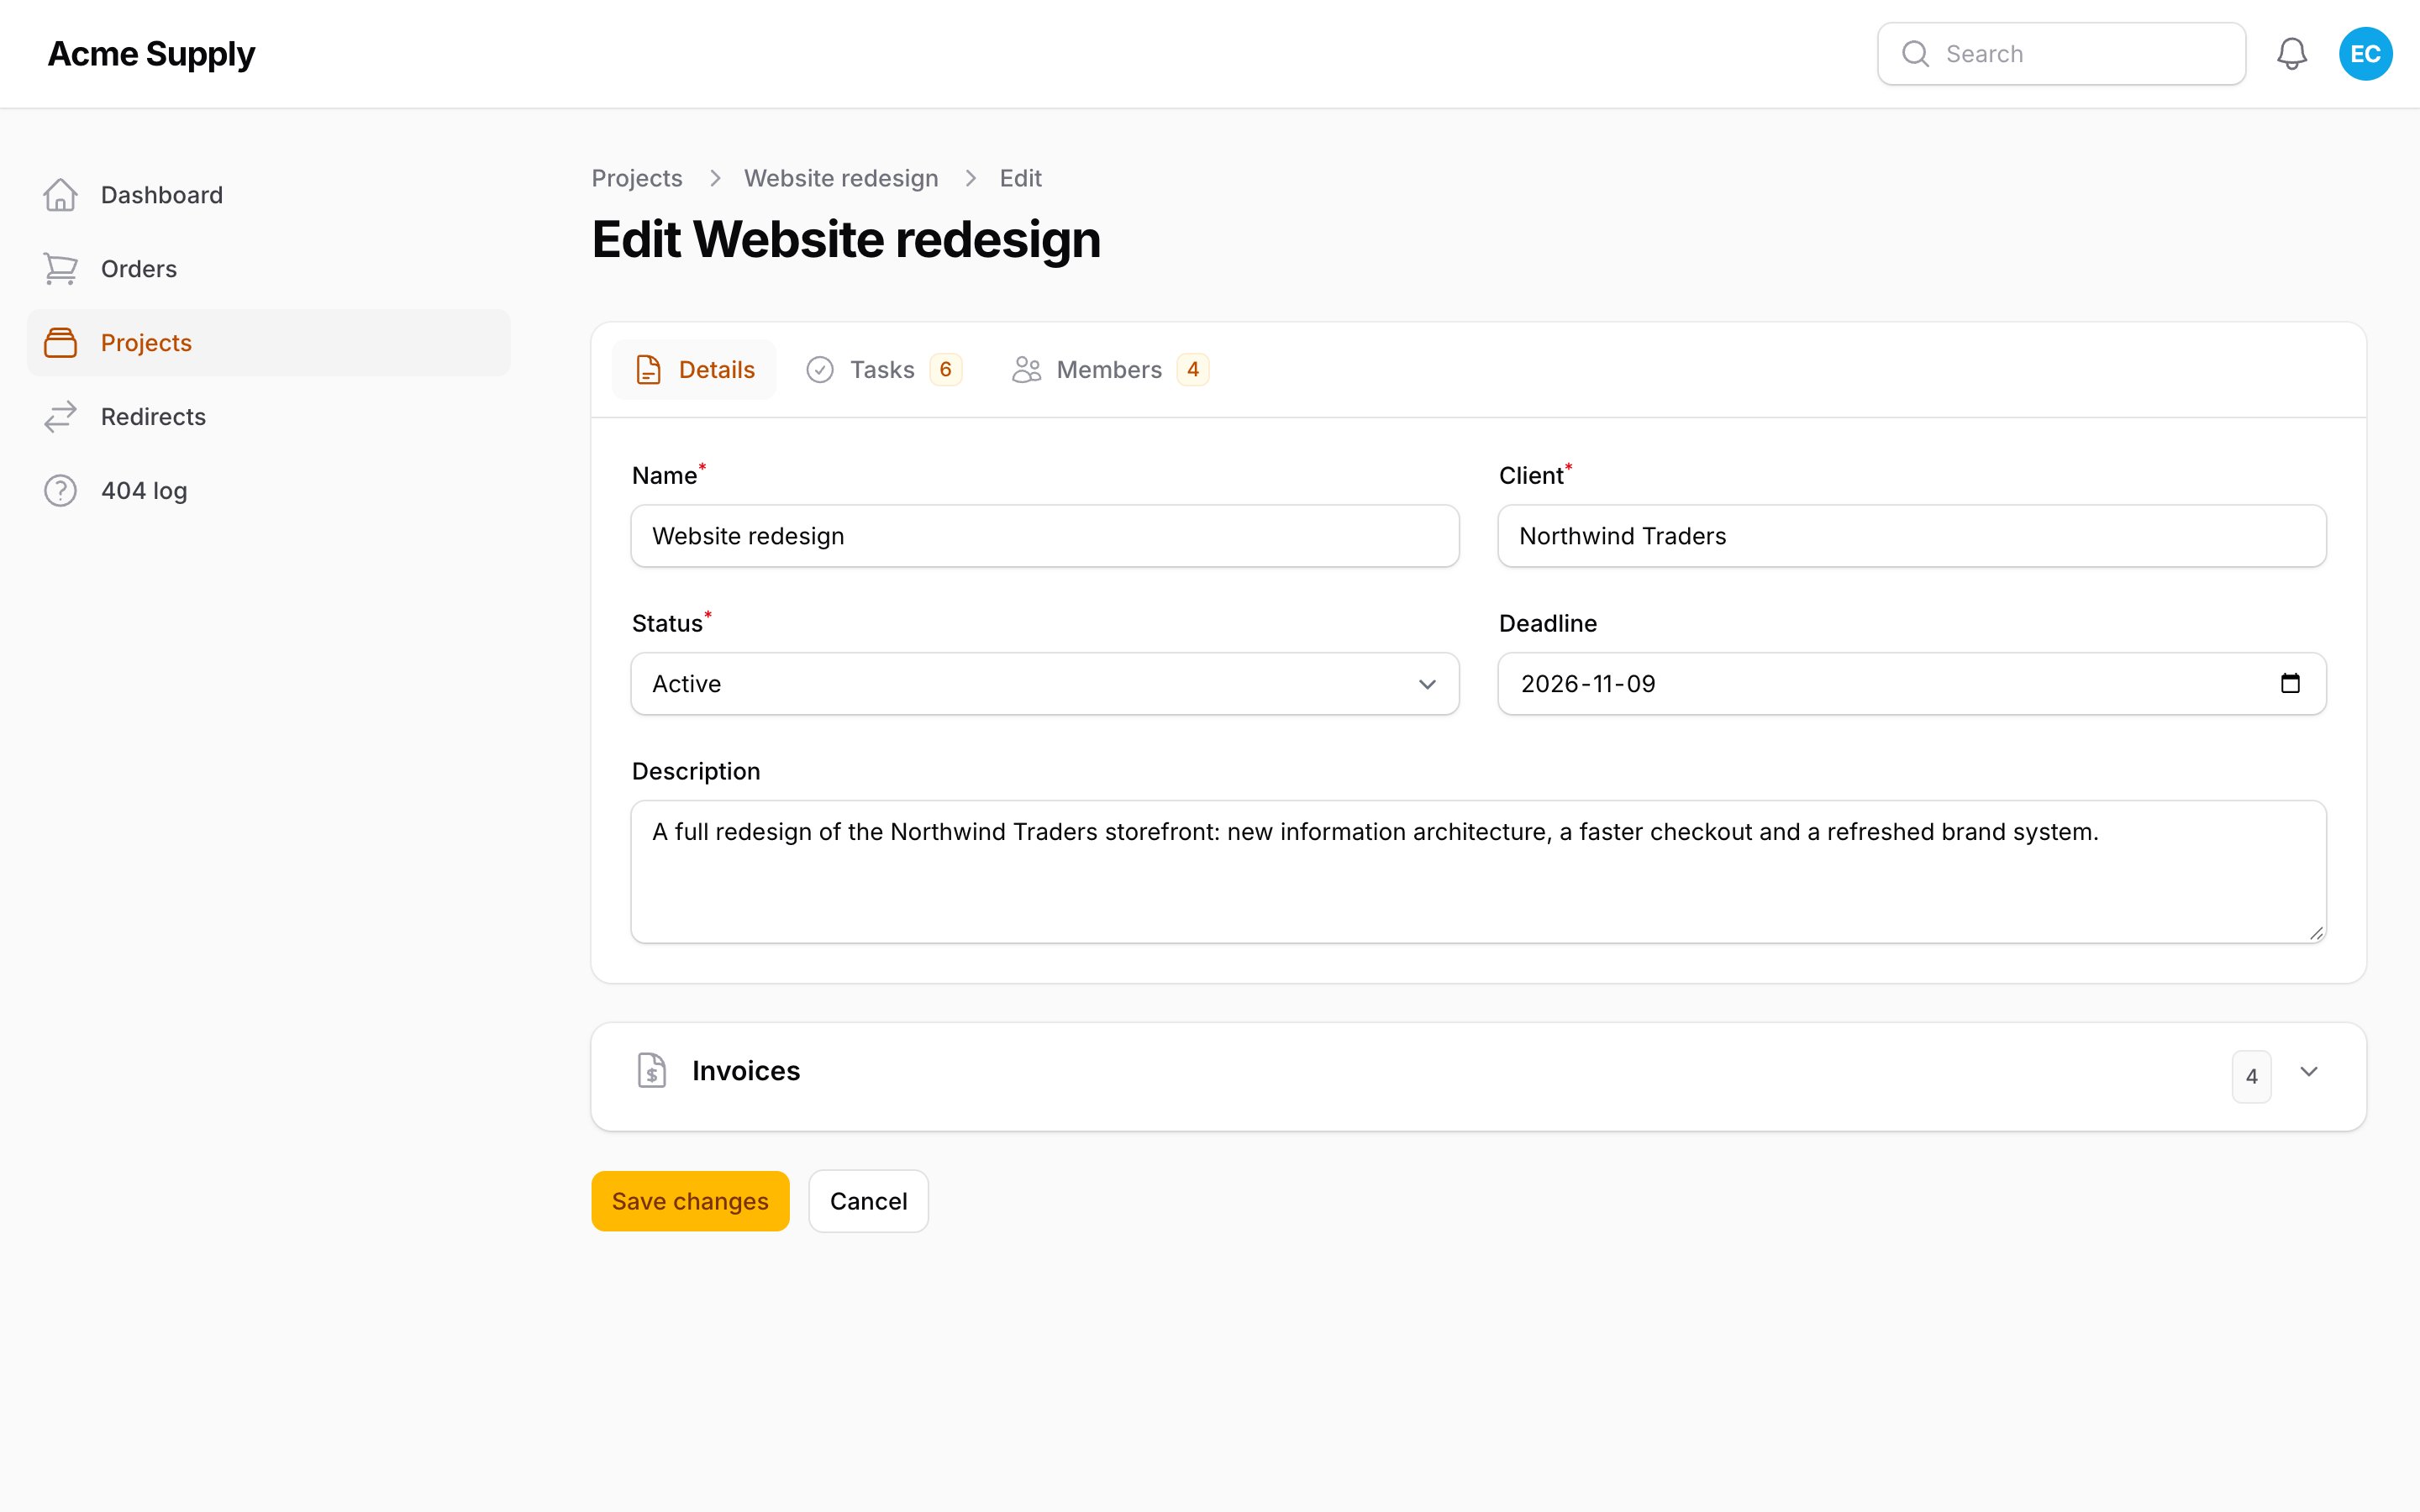The height and width of the screenshot is (1512, 2420).
Task: Open Redirects from the sidebar
Action: pyautogui.click(x=268, y=417)
